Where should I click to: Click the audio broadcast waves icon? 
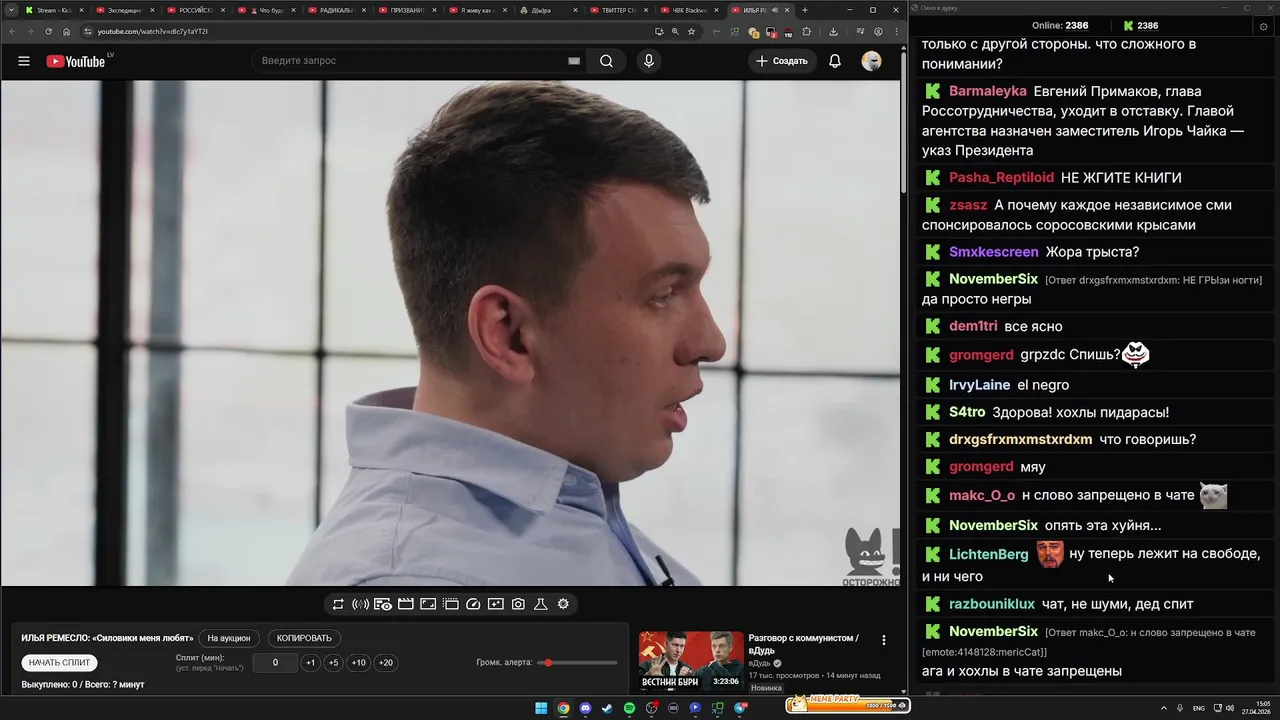(361, 604)
